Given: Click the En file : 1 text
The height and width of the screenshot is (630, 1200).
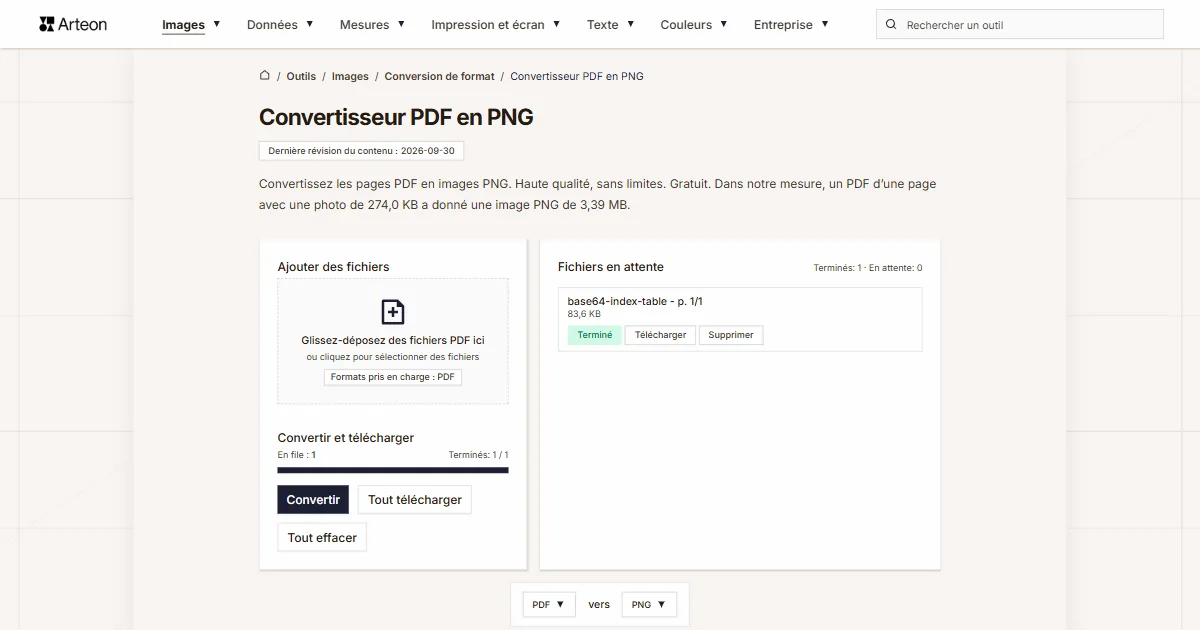Looking at the screenshot, I should coord(297,455).
